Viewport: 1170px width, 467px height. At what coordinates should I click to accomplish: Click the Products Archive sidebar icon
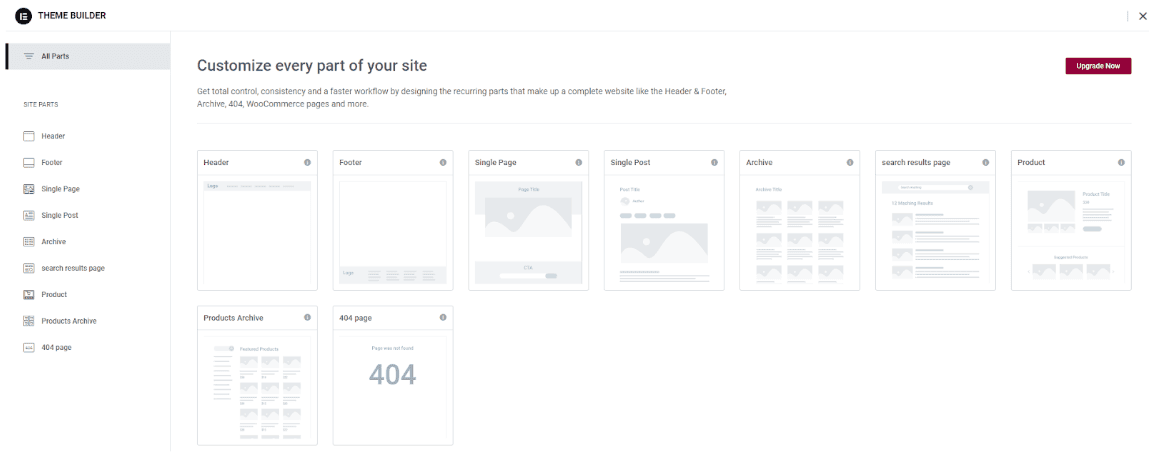29,321
